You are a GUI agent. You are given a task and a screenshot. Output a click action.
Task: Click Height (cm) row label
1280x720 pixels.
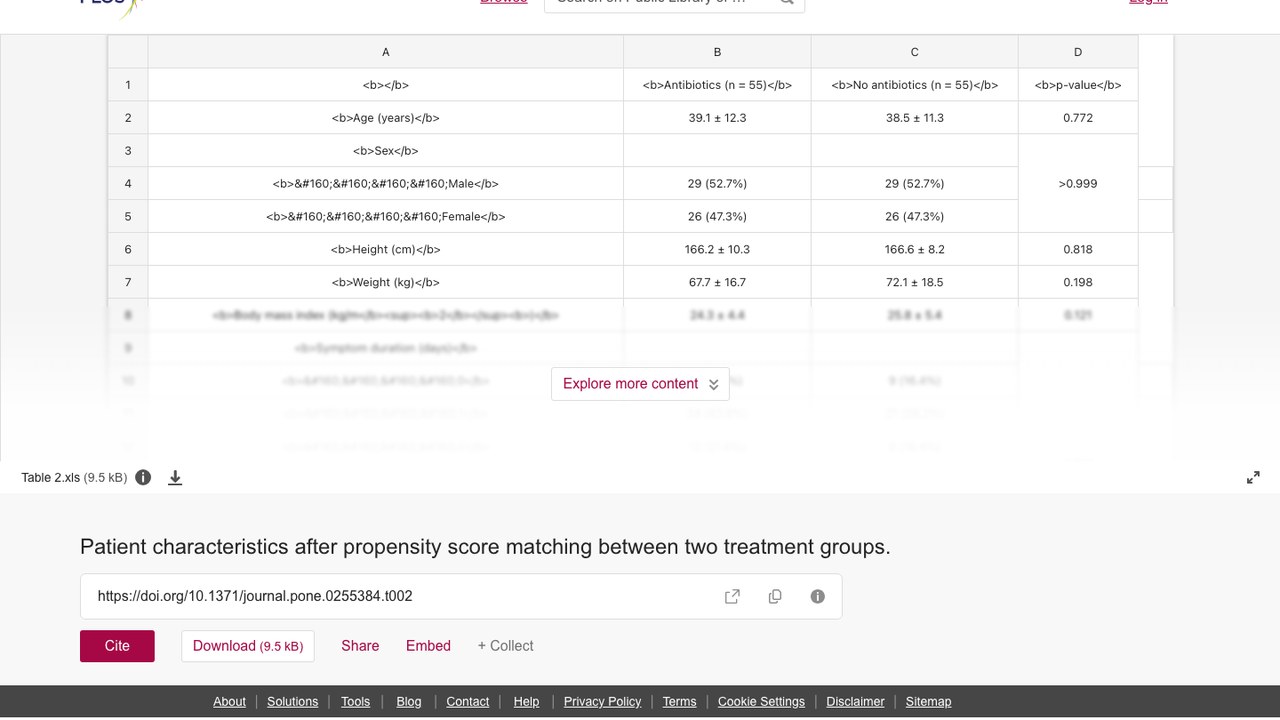coord(386,250)
